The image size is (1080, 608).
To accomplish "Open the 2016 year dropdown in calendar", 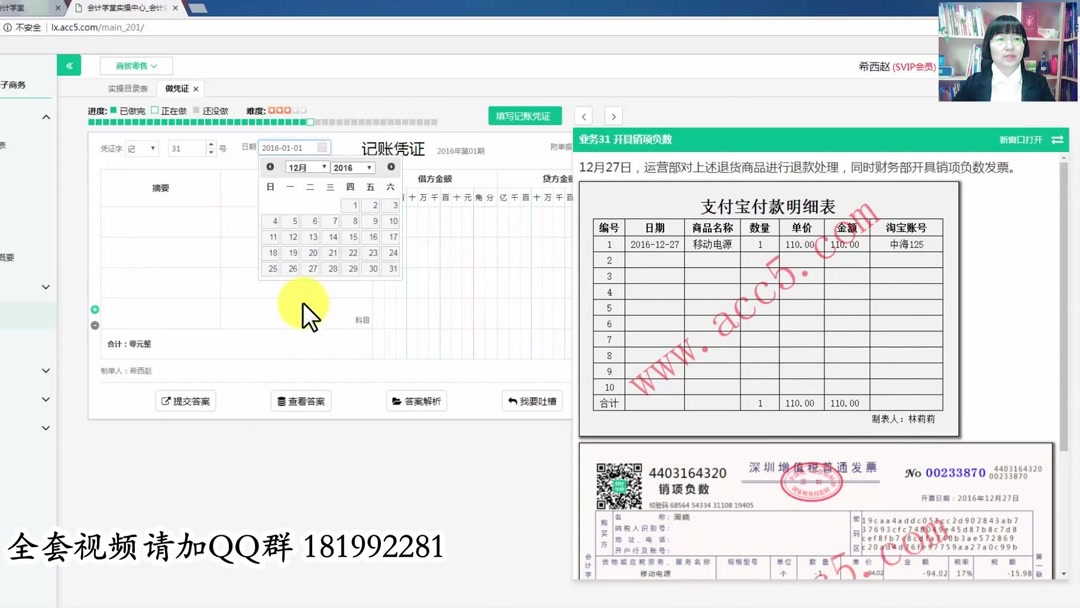I will point(353,168).
